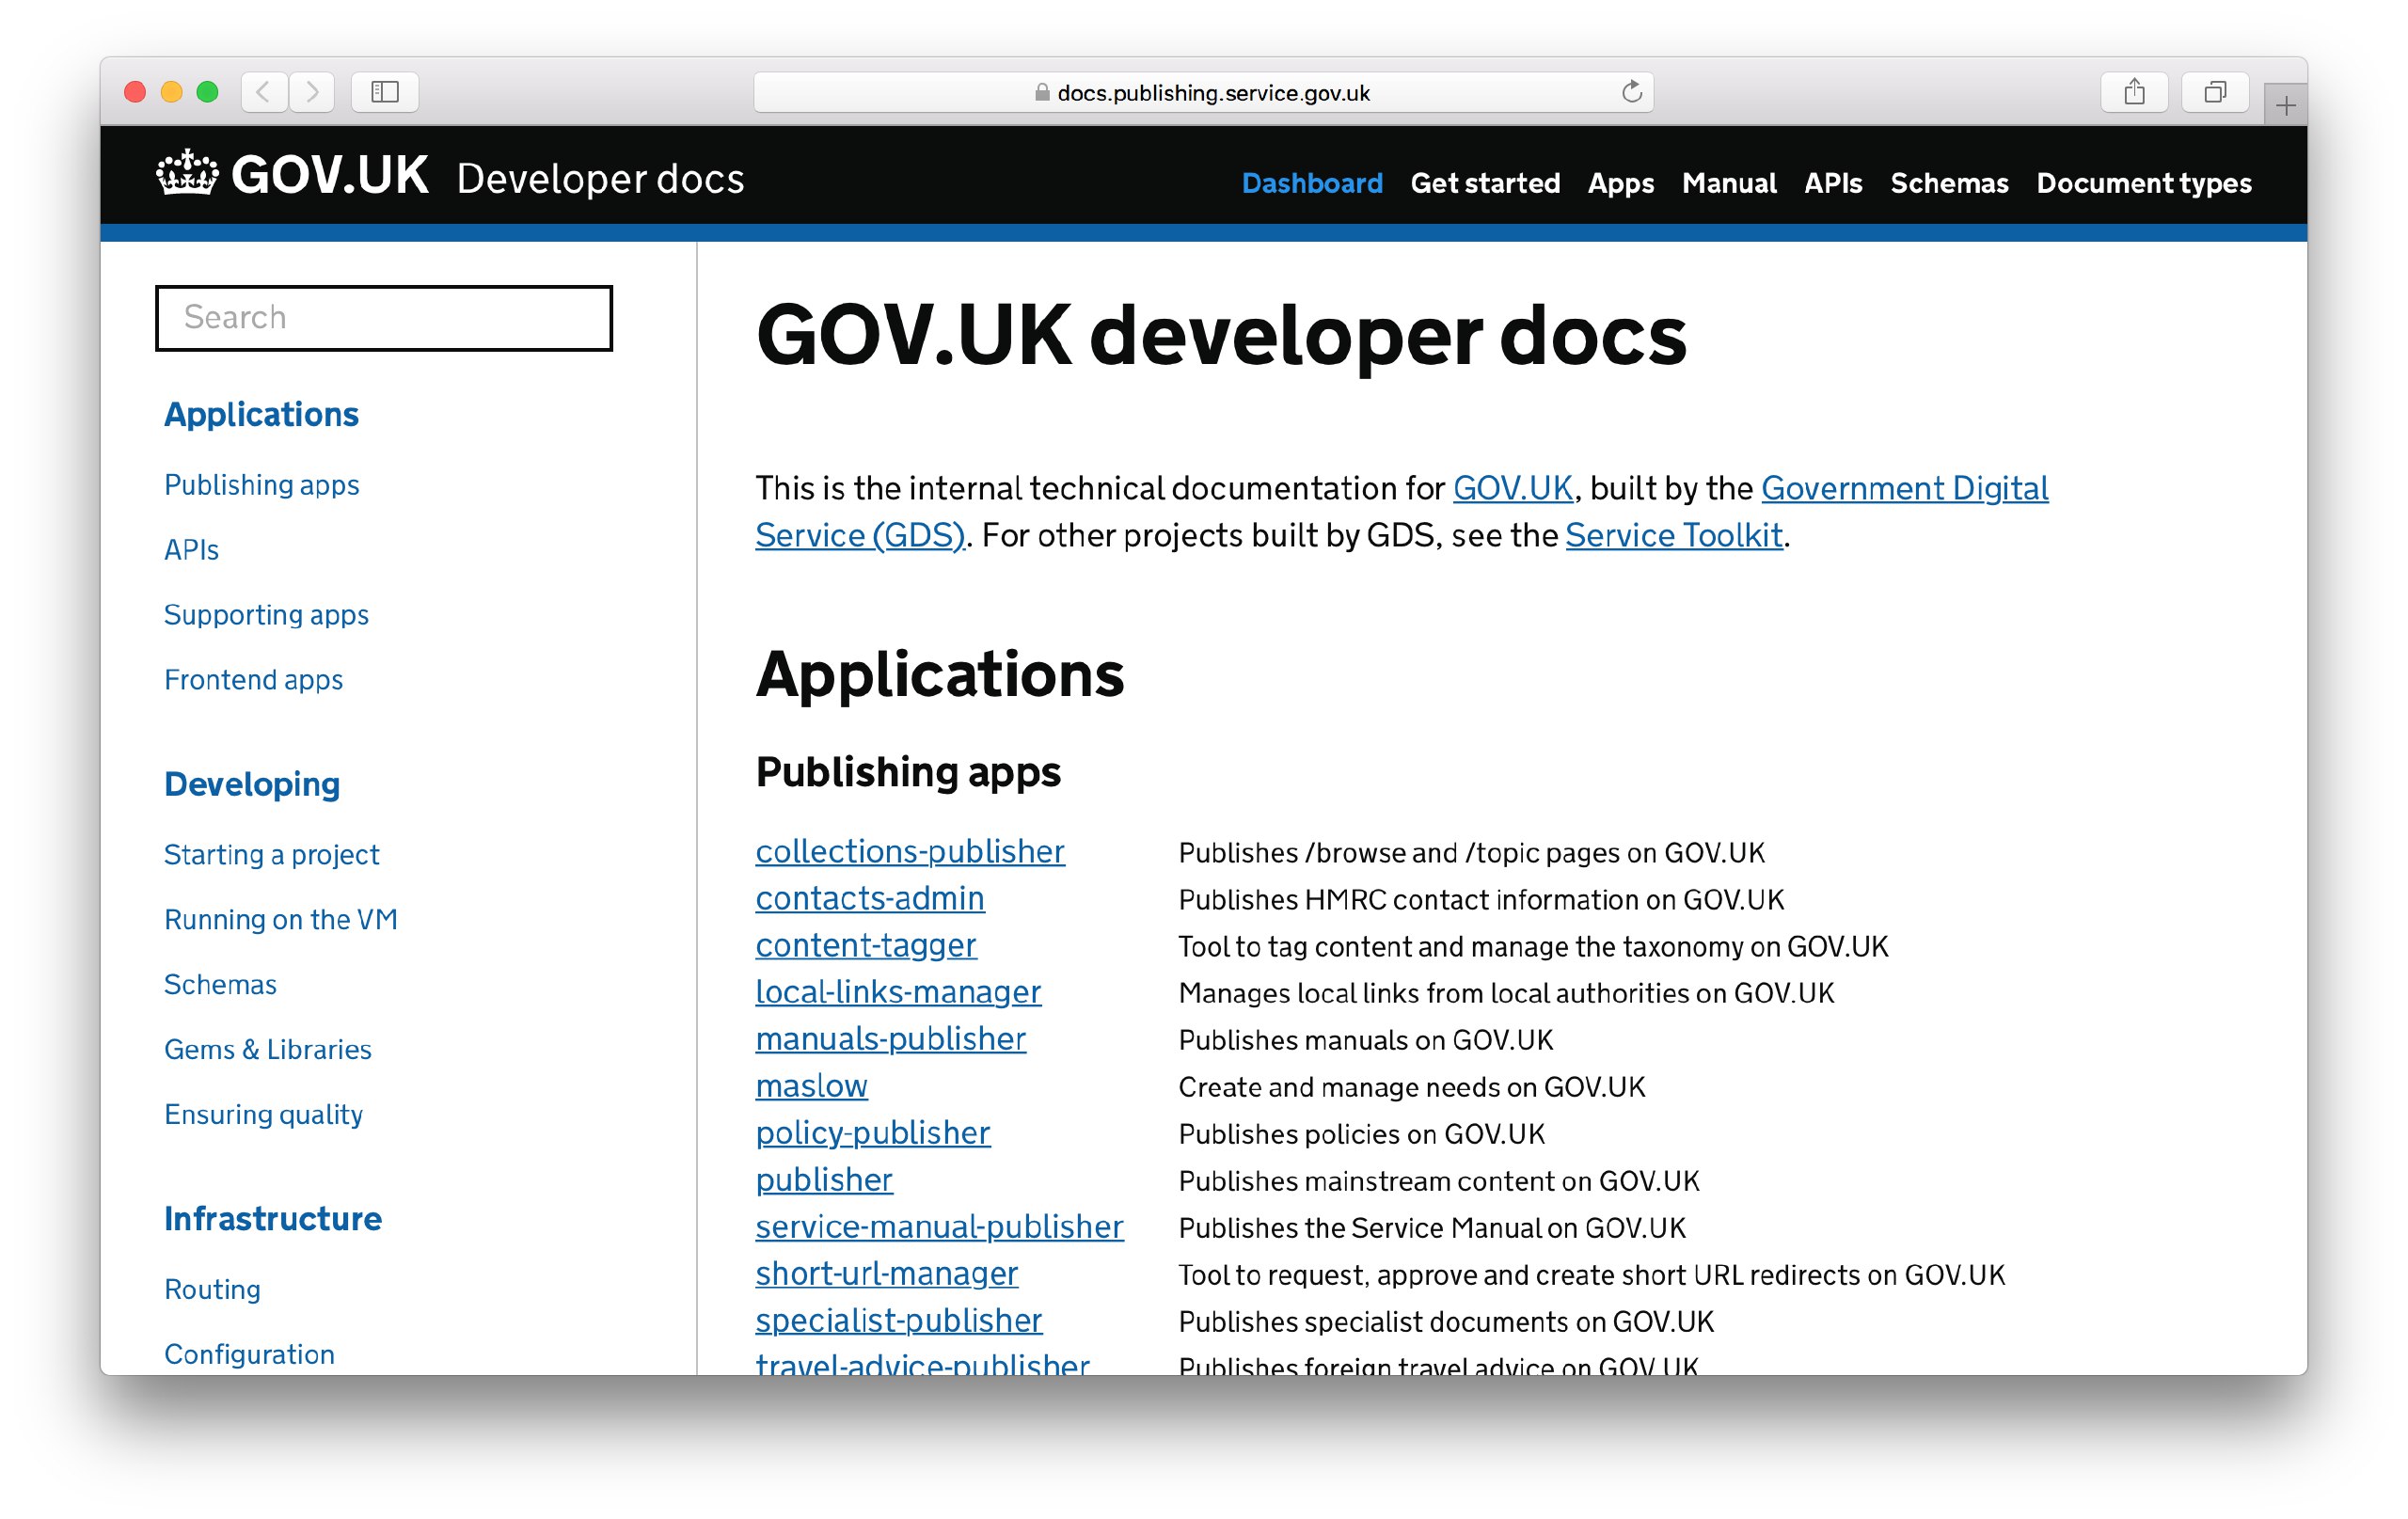Click the address bar URL field
This screenshot has width=2408, height=1519.
(1203, 92)
